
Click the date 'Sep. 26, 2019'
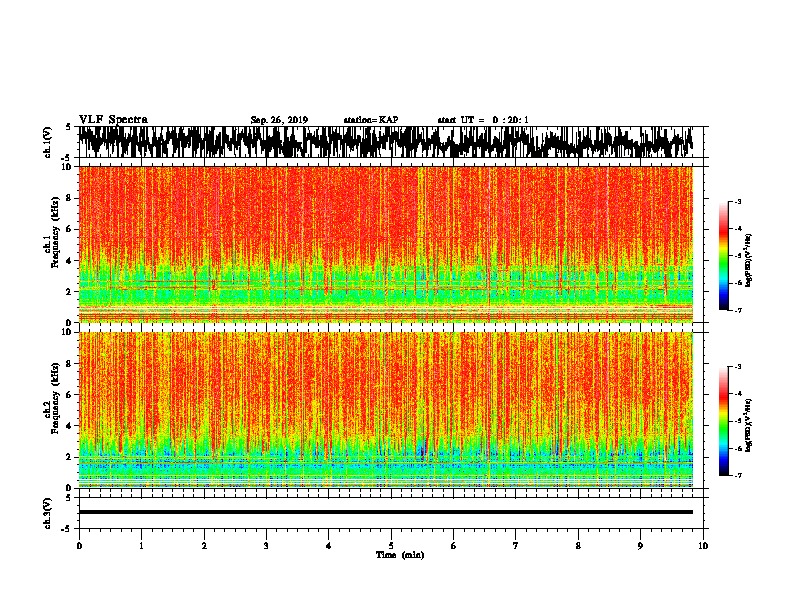coord(279,120)
